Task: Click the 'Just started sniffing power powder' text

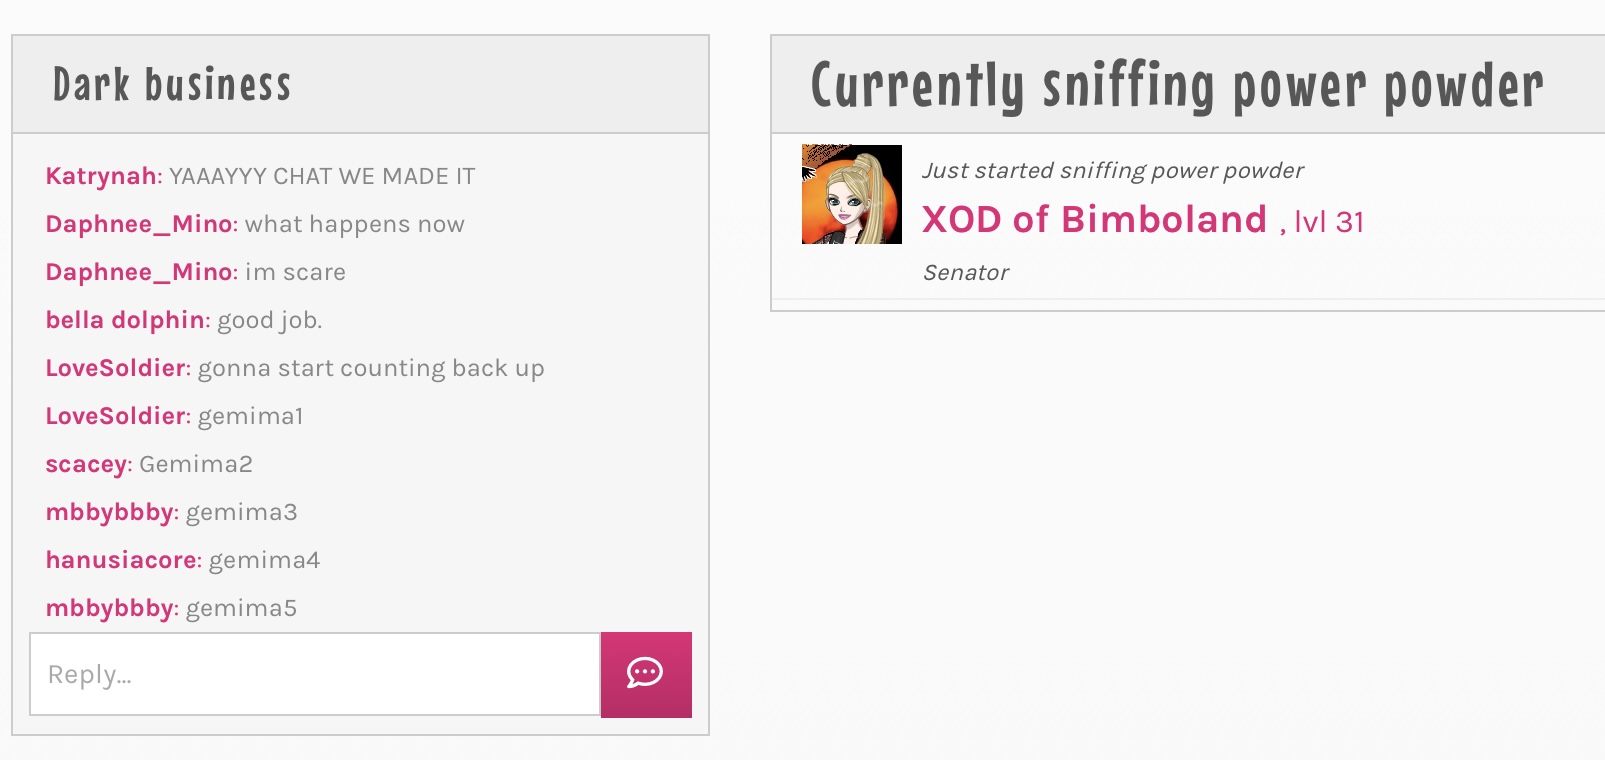Action: [1113, 171]
